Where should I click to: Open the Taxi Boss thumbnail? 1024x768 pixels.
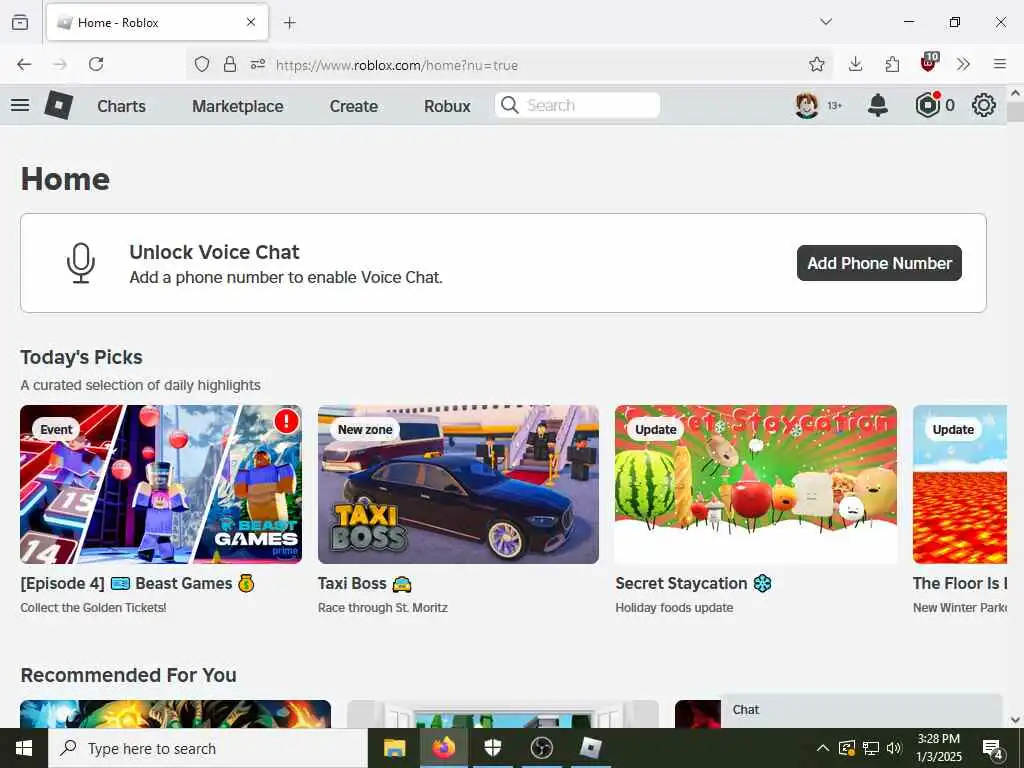[x=458, y=484]
